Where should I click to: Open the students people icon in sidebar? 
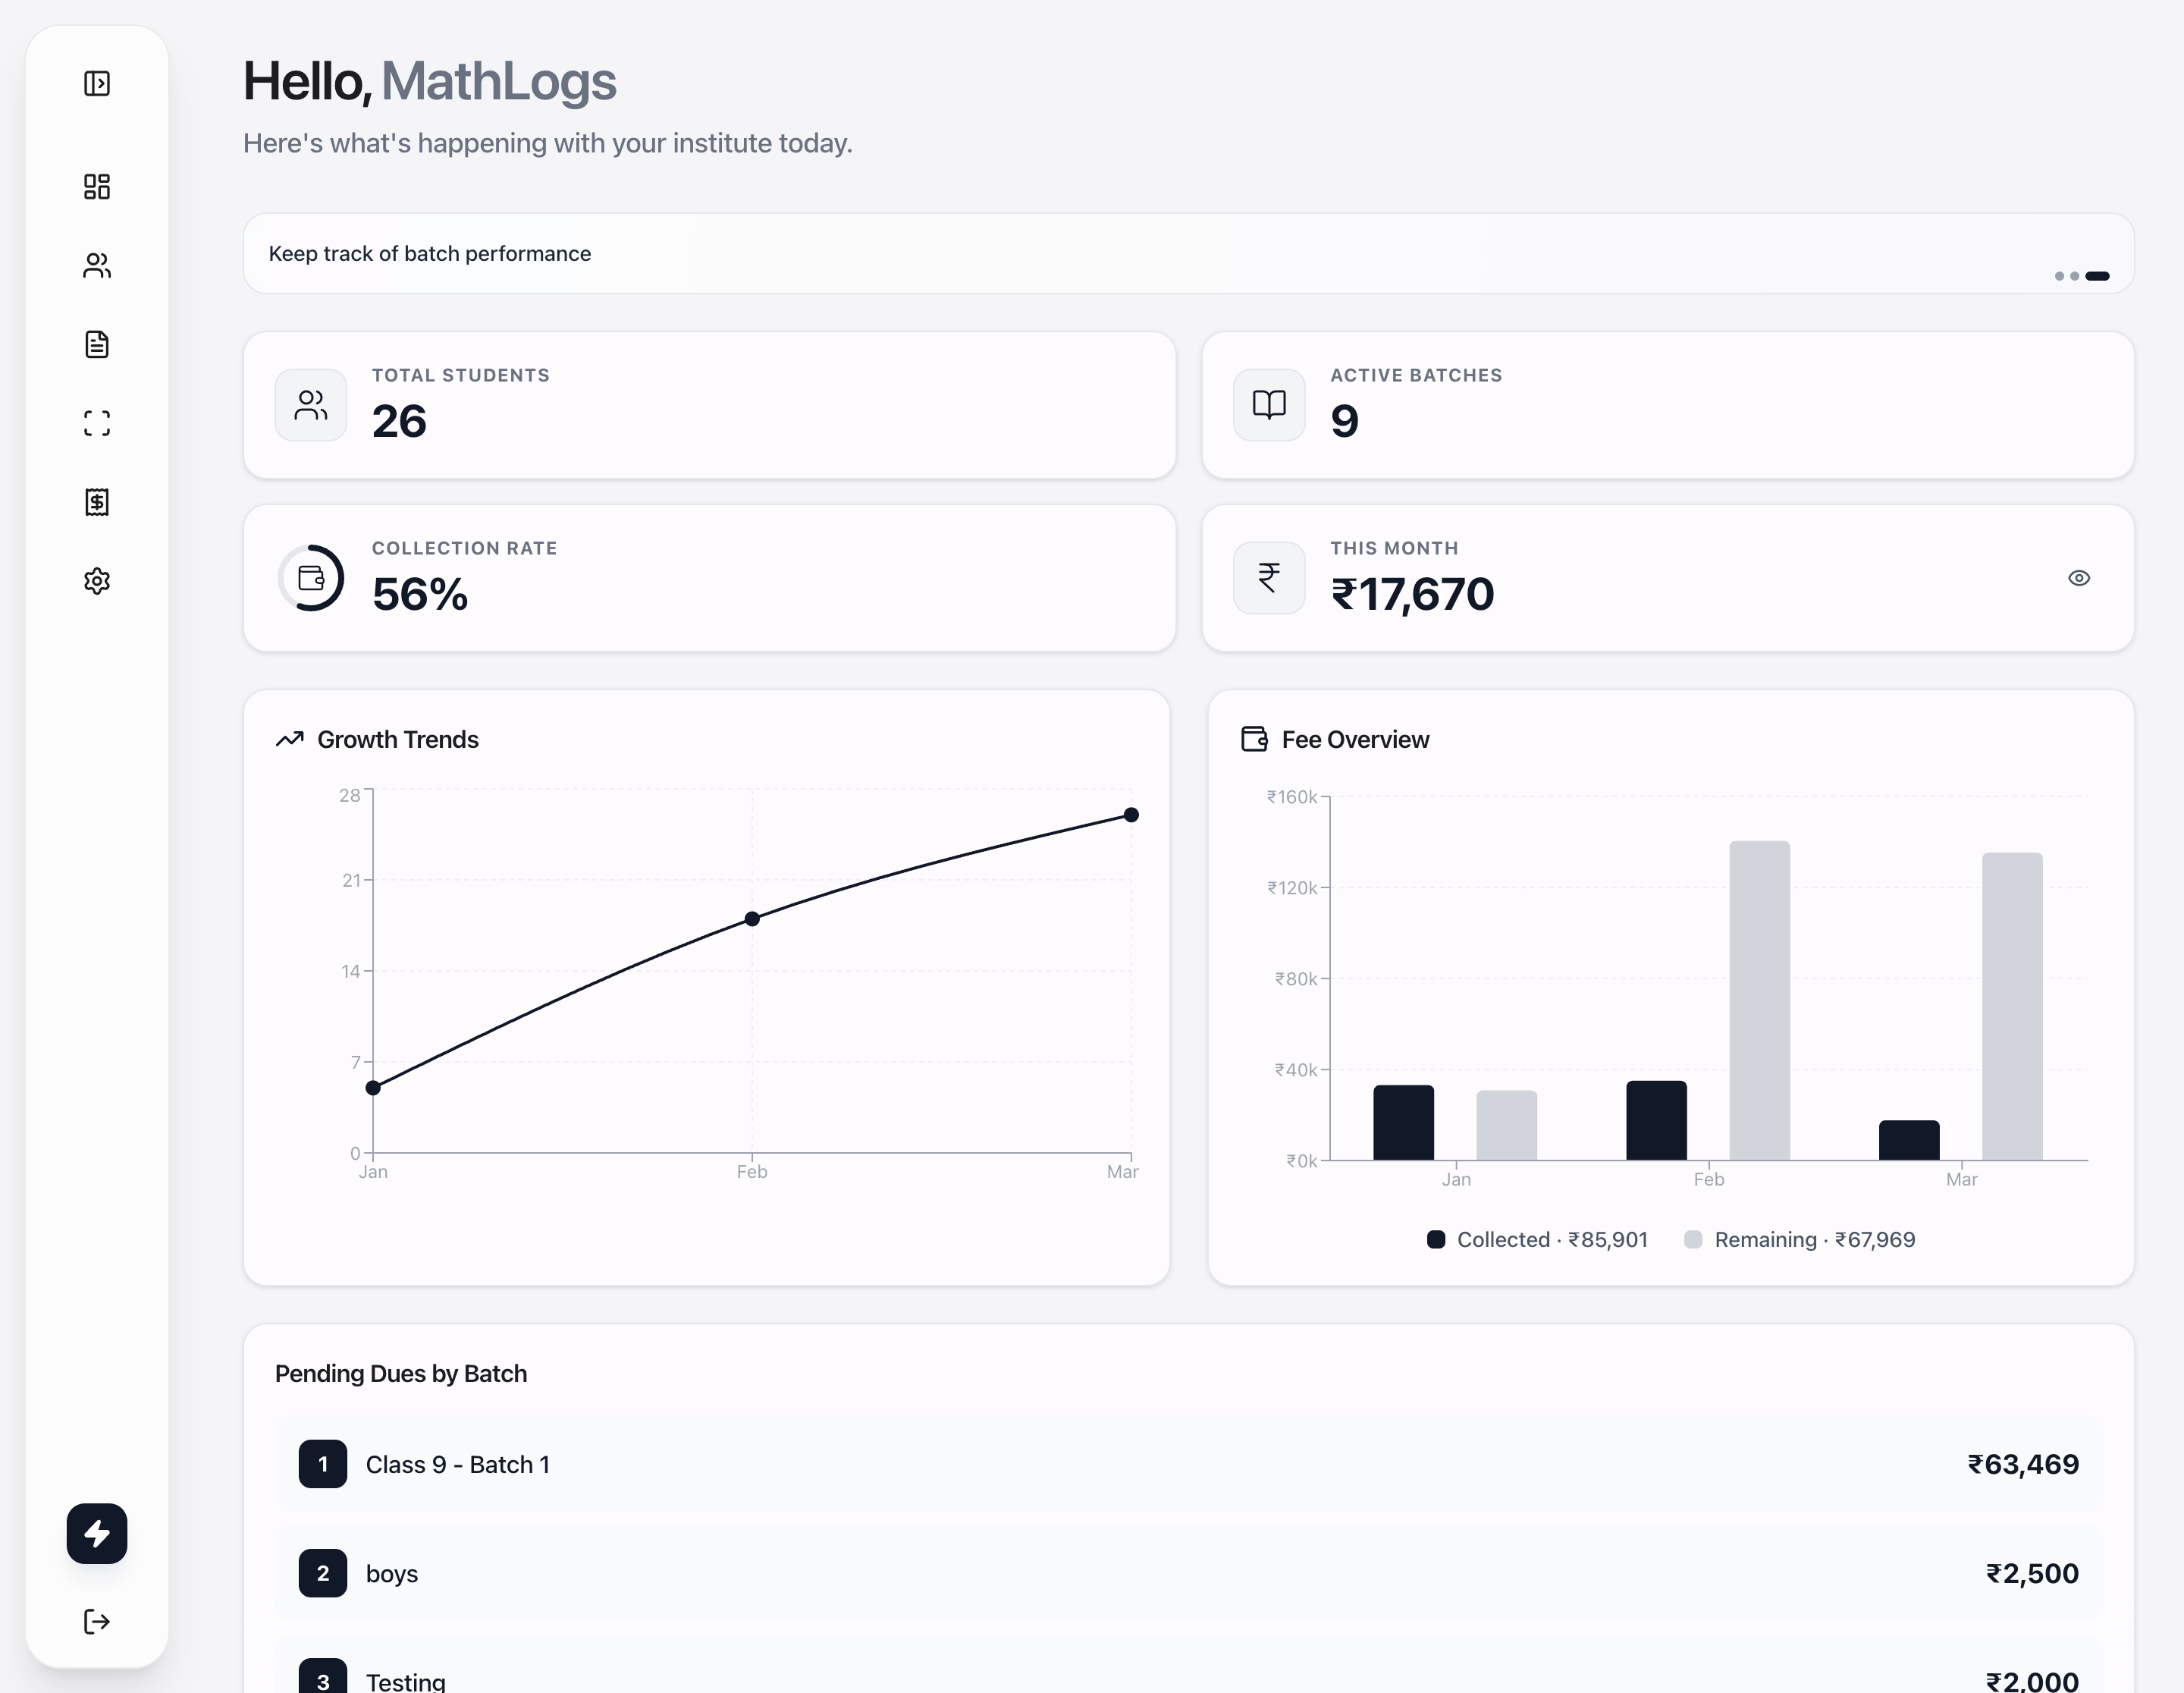coord(97,265)
